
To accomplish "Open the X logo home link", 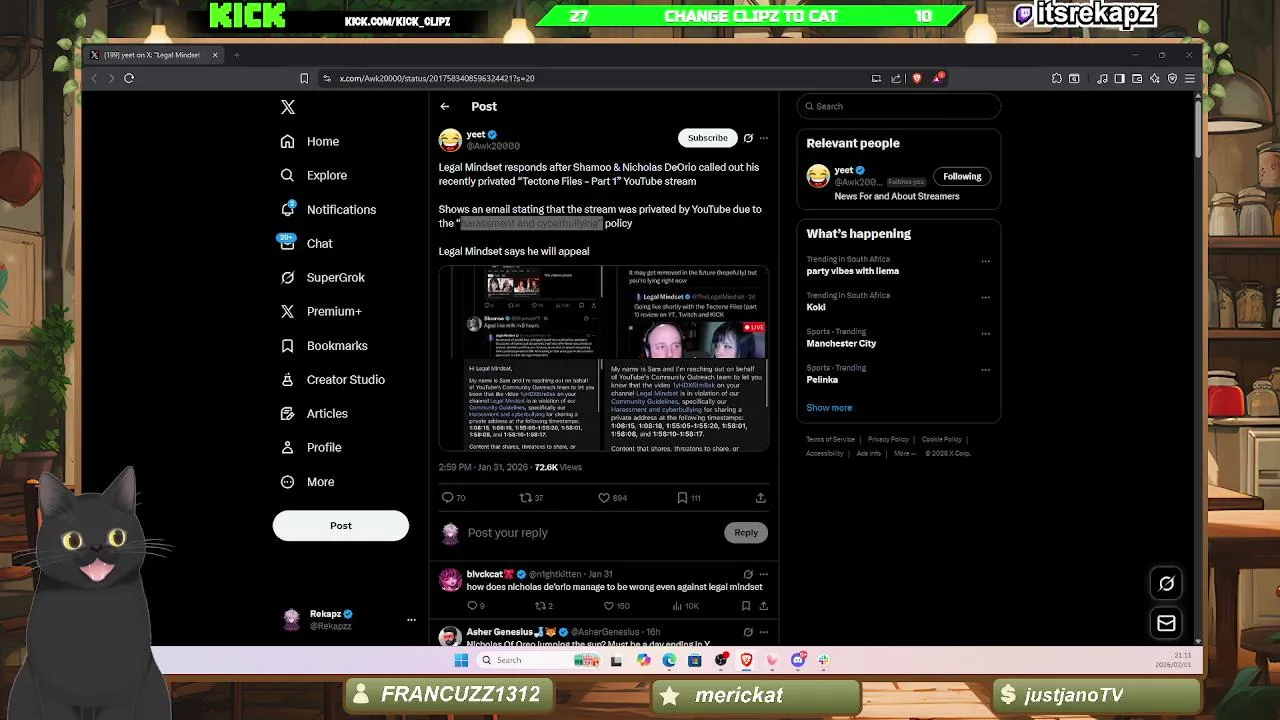I will point(288,107).
